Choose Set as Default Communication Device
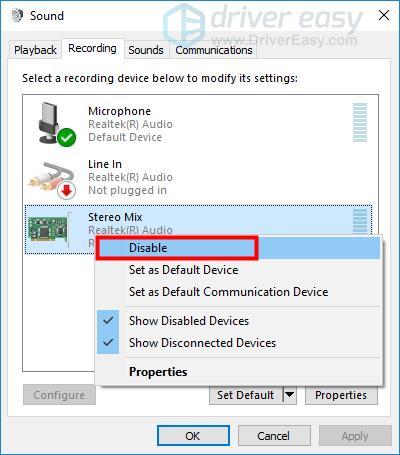The height and width of the screenshot is (455, 400). (x=229, y=292)
